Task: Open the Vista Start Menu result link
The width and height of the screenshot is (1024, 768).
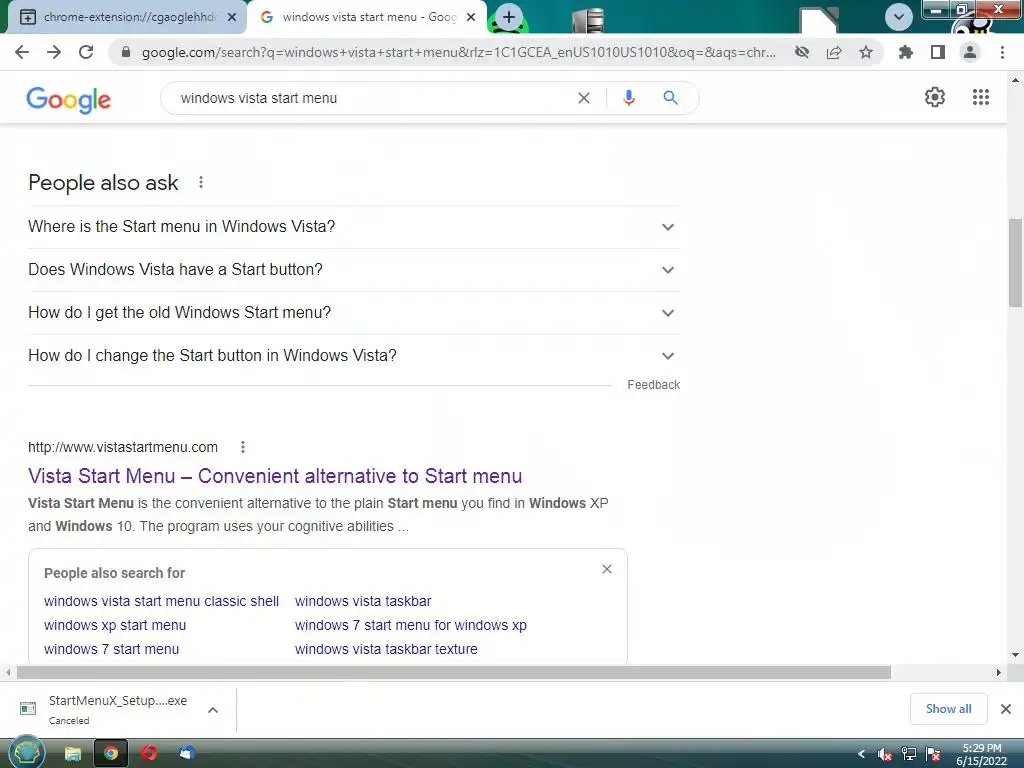Action: 275,476
